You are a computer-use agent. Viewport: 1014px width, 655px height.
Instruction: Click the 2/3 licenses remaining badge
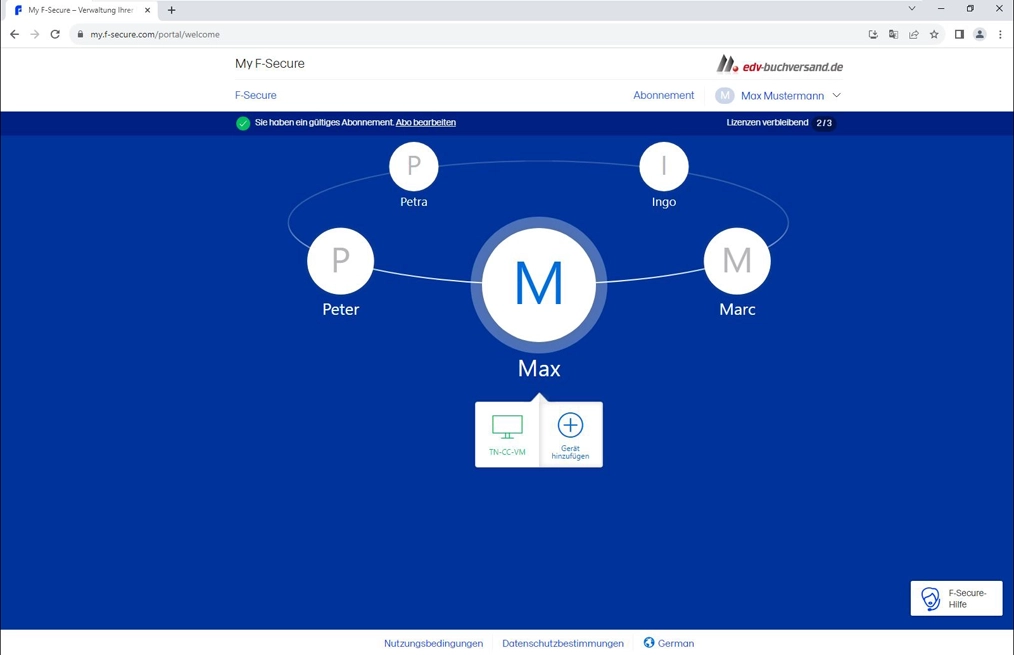[824, 123]
